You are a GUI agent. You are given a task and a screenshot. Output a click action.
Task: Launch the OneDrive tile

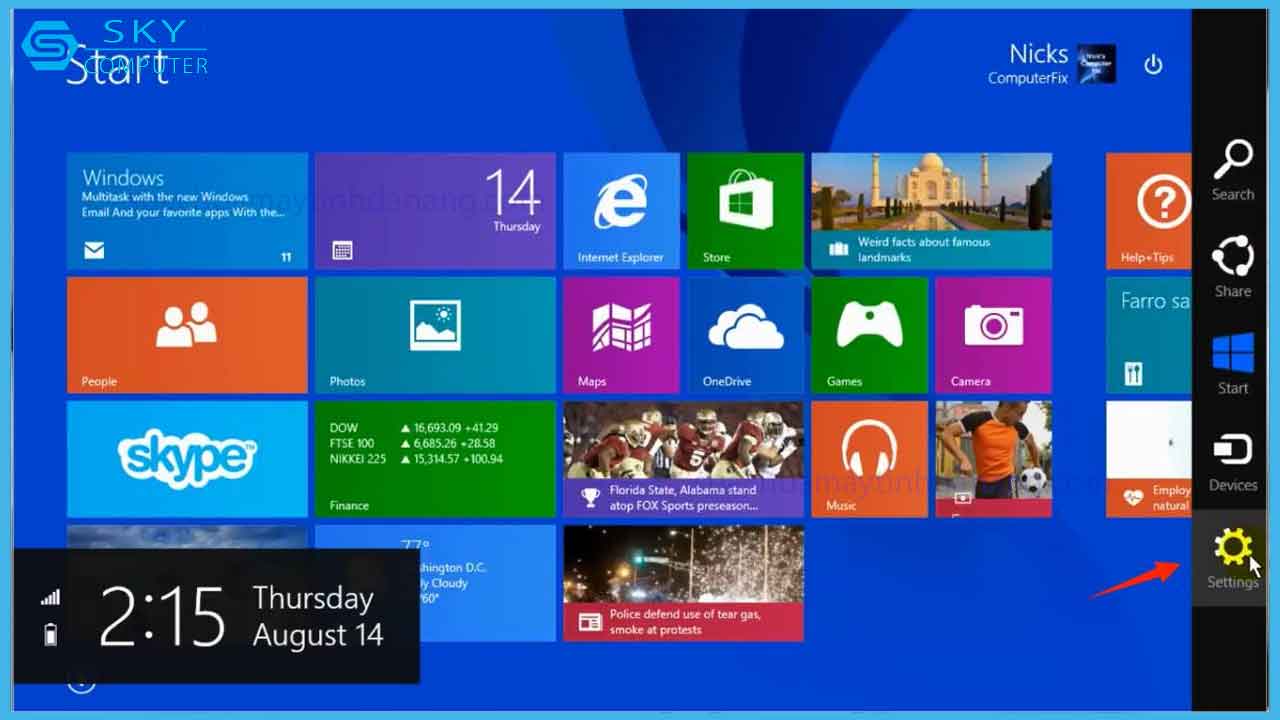(x=745, y=335)
